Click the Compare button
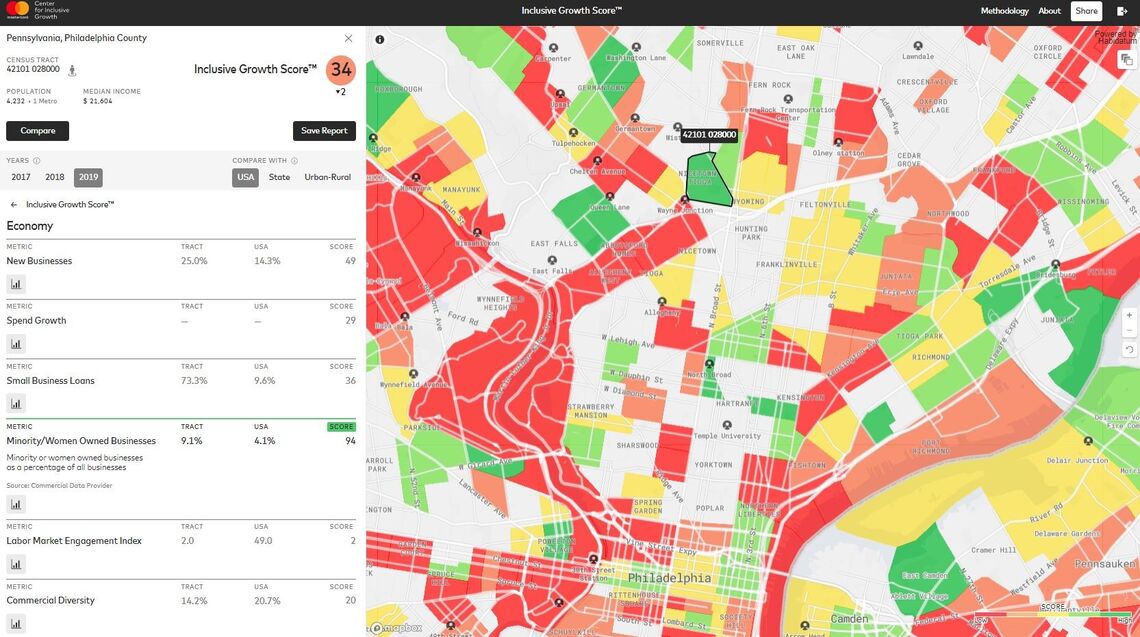Image resolution: width=1140 pixels, height=637 pixels. [38, 131]
